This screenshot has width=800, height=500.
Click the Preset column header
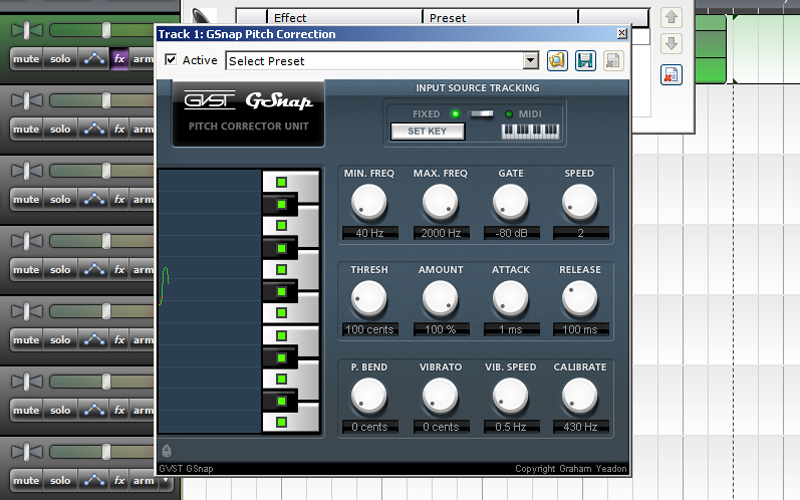pyautogui.click(x=500, y=18)
